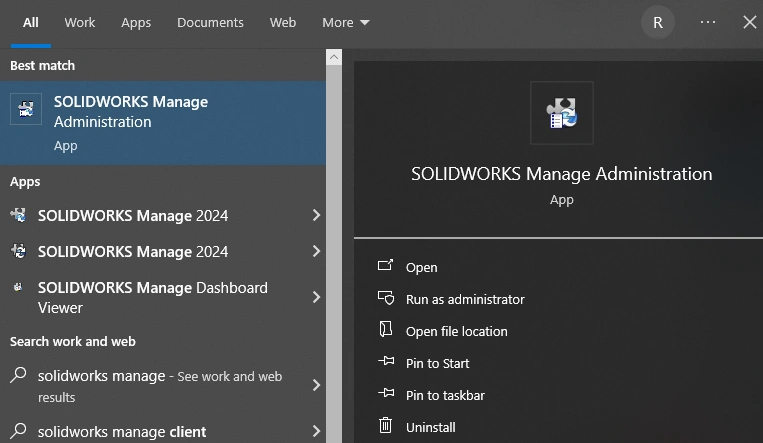Open SOLIDWORKS Manage Administration best match

(163, 123)
